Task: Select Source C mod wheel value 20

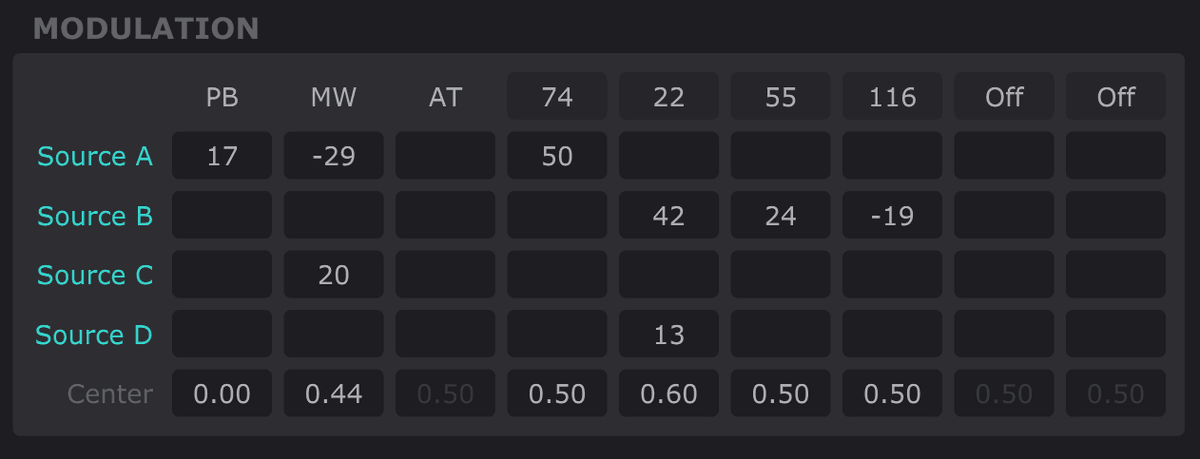Action: tap(334, 275)
